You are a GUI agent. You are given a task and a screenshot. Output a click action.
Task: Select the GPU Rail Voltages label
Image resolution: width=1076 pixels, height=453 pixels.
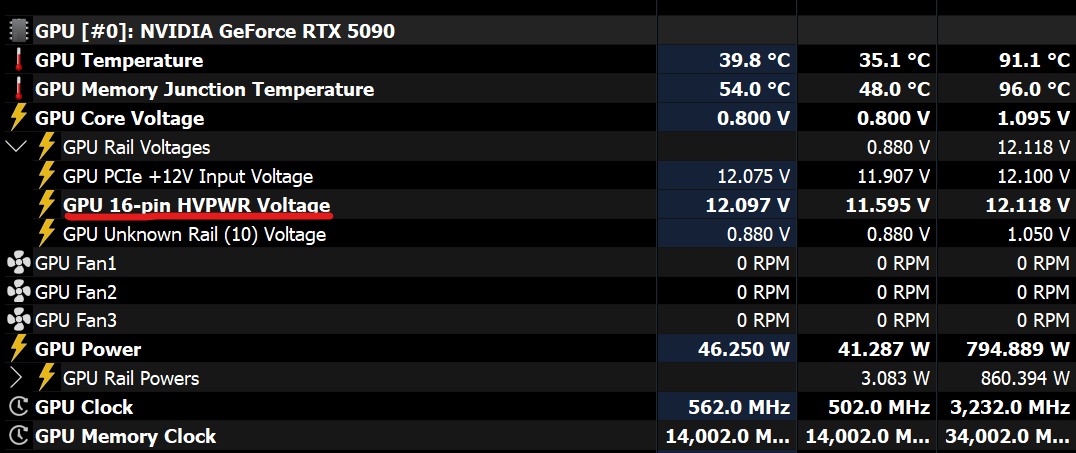point(137,147)
